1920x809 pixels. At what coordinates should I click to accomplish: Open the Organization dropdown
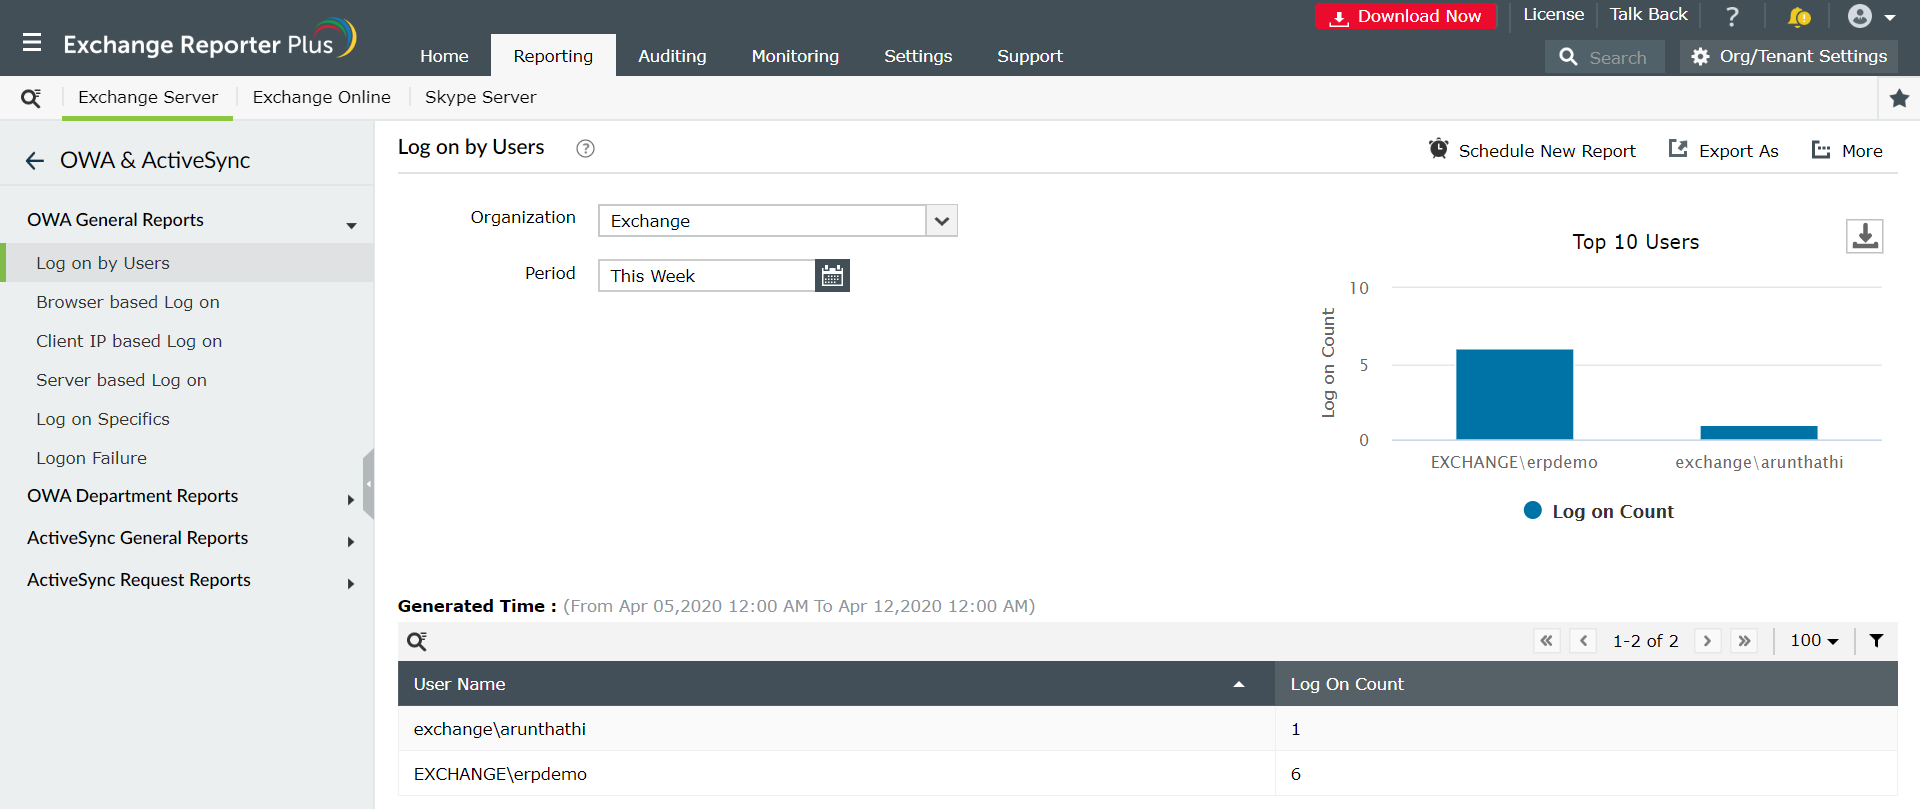point(777,220)
